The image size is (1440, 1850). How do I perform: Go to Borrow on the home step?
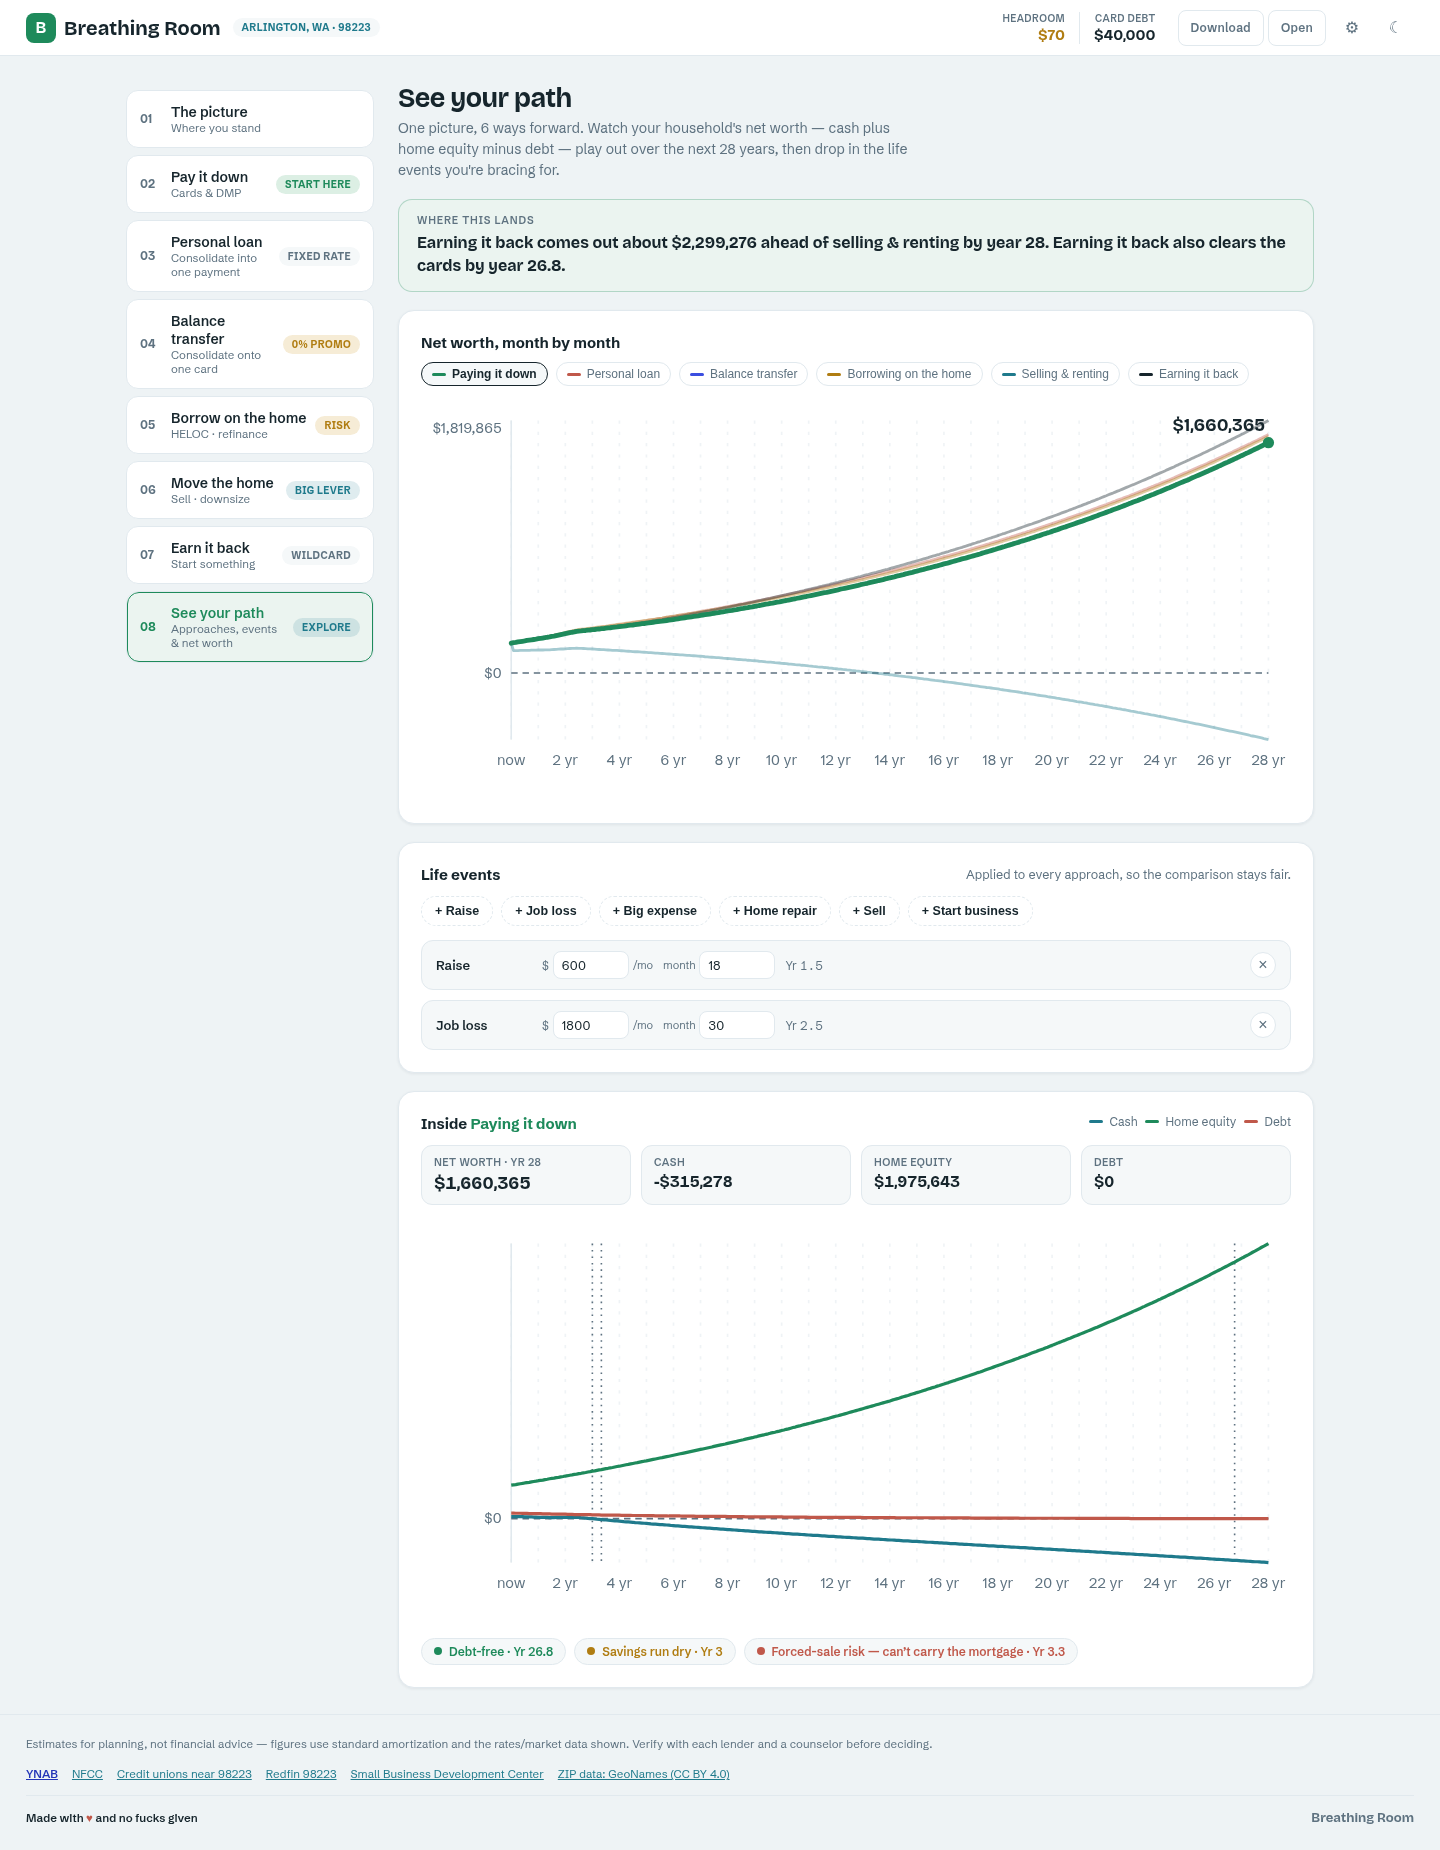coord(250,425)
